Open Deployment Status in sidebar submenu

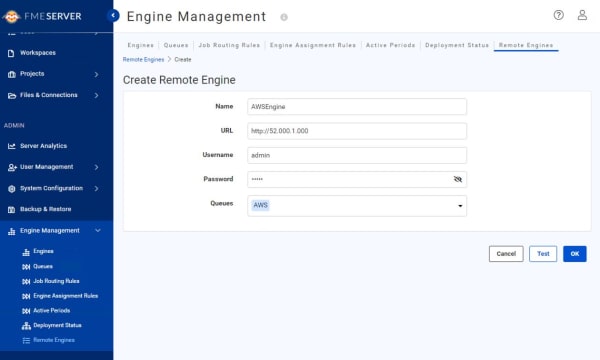click(x=57, y=326)
